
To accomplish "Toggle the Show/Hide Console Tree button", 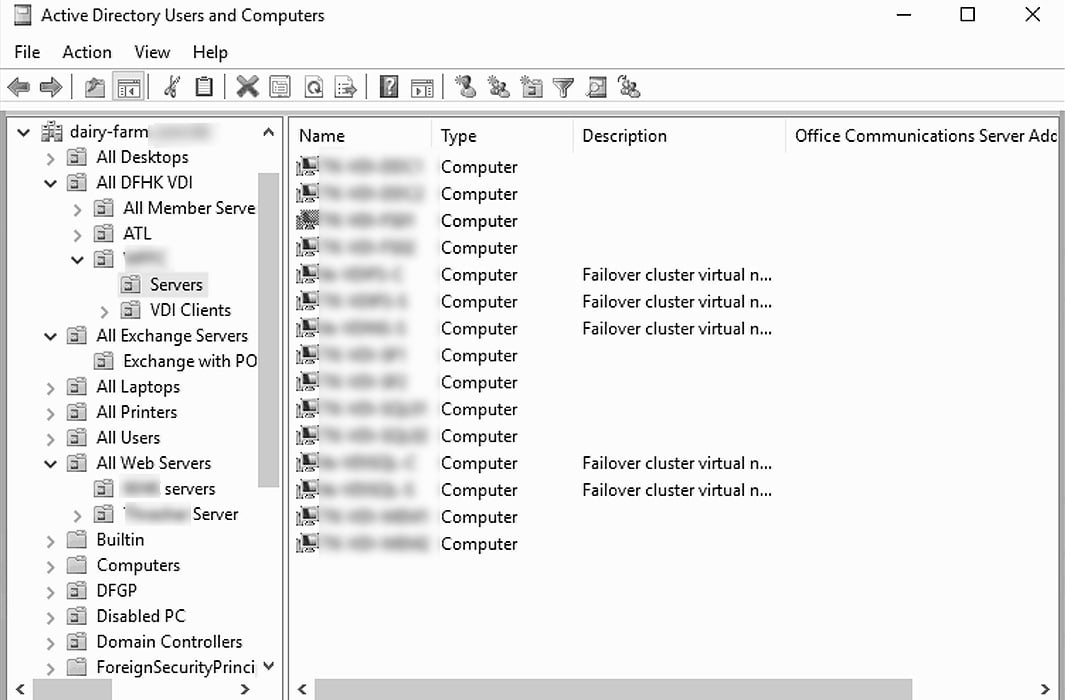I will tap(128, 87).
